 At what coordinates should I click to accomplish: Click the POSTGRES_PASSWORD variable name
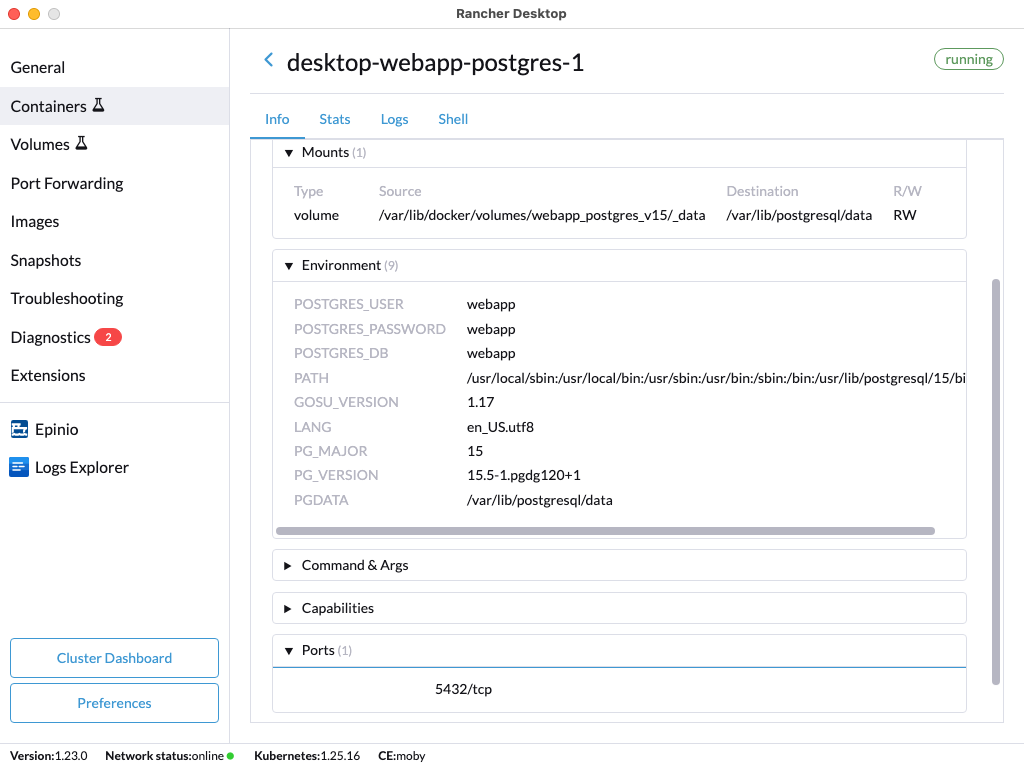[370, 329]
